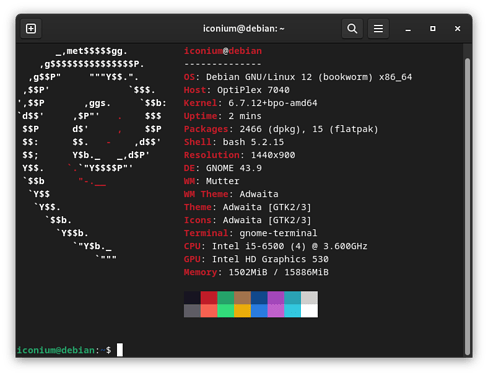
Task: Click the dark blue block in top row
Action: tap(259, 298)
